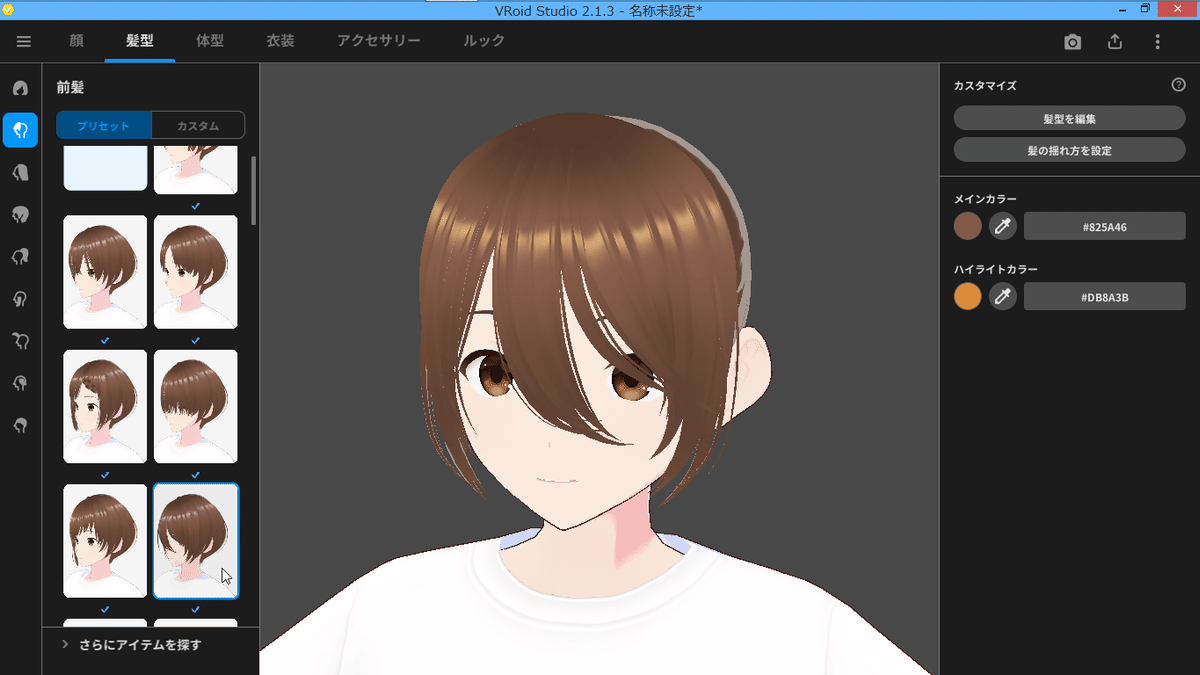
Task: Select the side hair category icon
Action: click(20, 214)
